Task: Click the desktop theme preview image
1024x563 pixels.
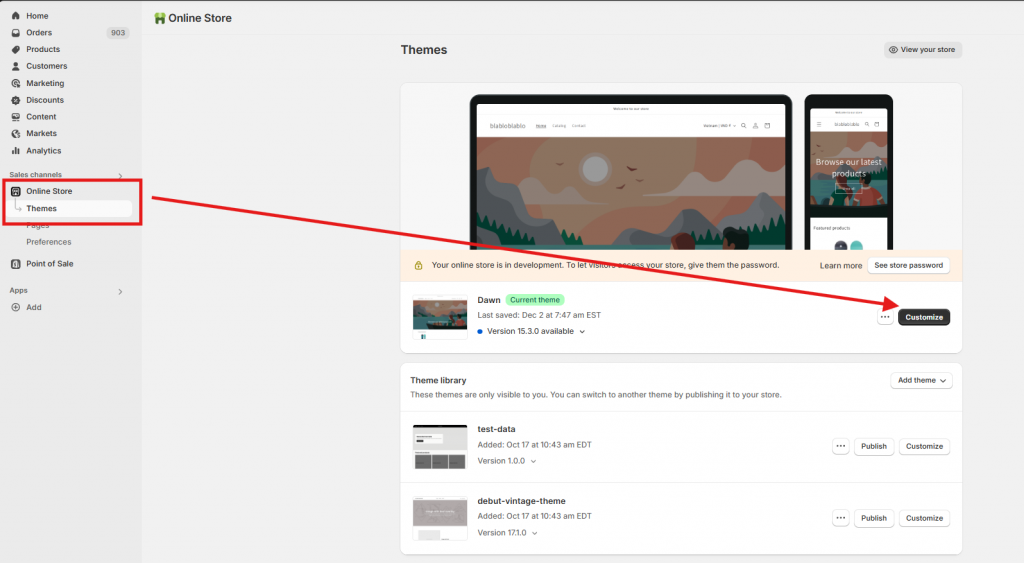Action: (631, 174)
